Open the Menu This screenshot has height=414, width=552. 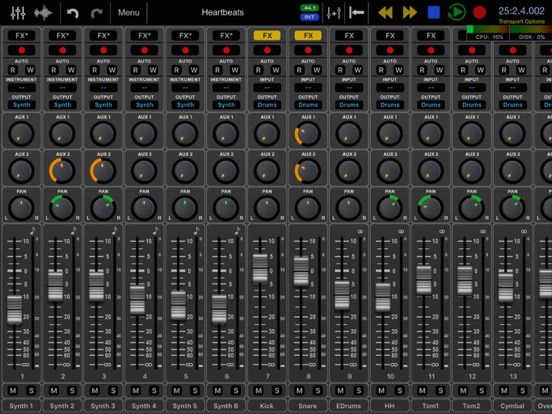click(128, 13)
